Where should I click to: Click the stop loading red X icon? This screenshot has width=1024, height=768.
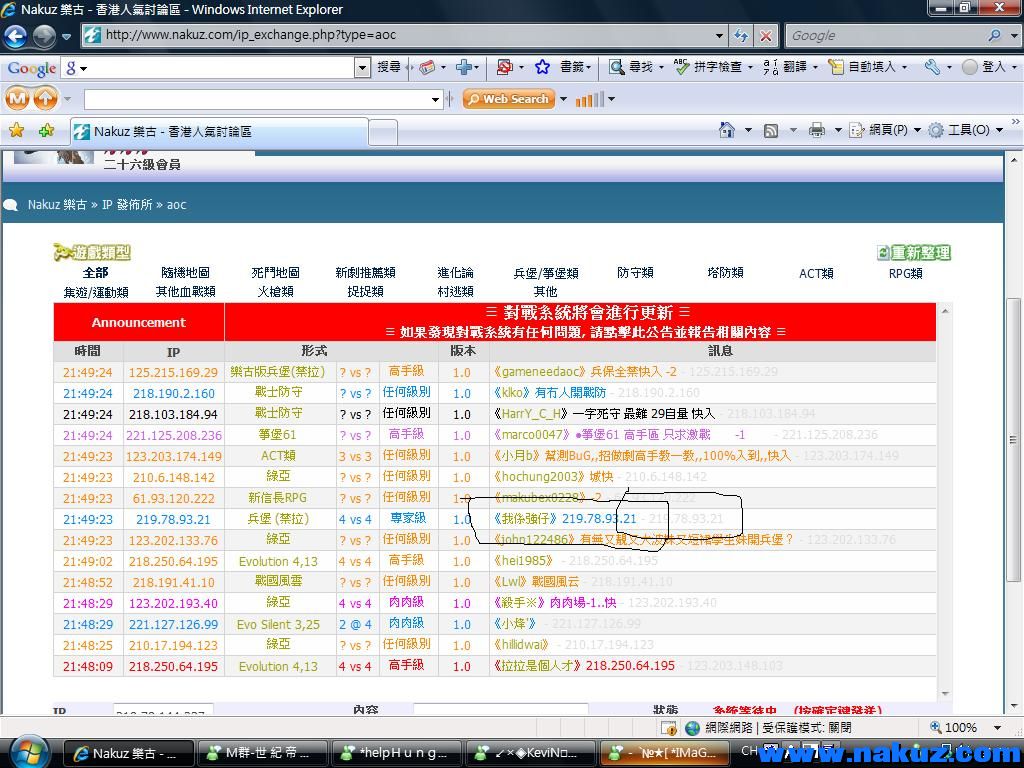[766, 35]
